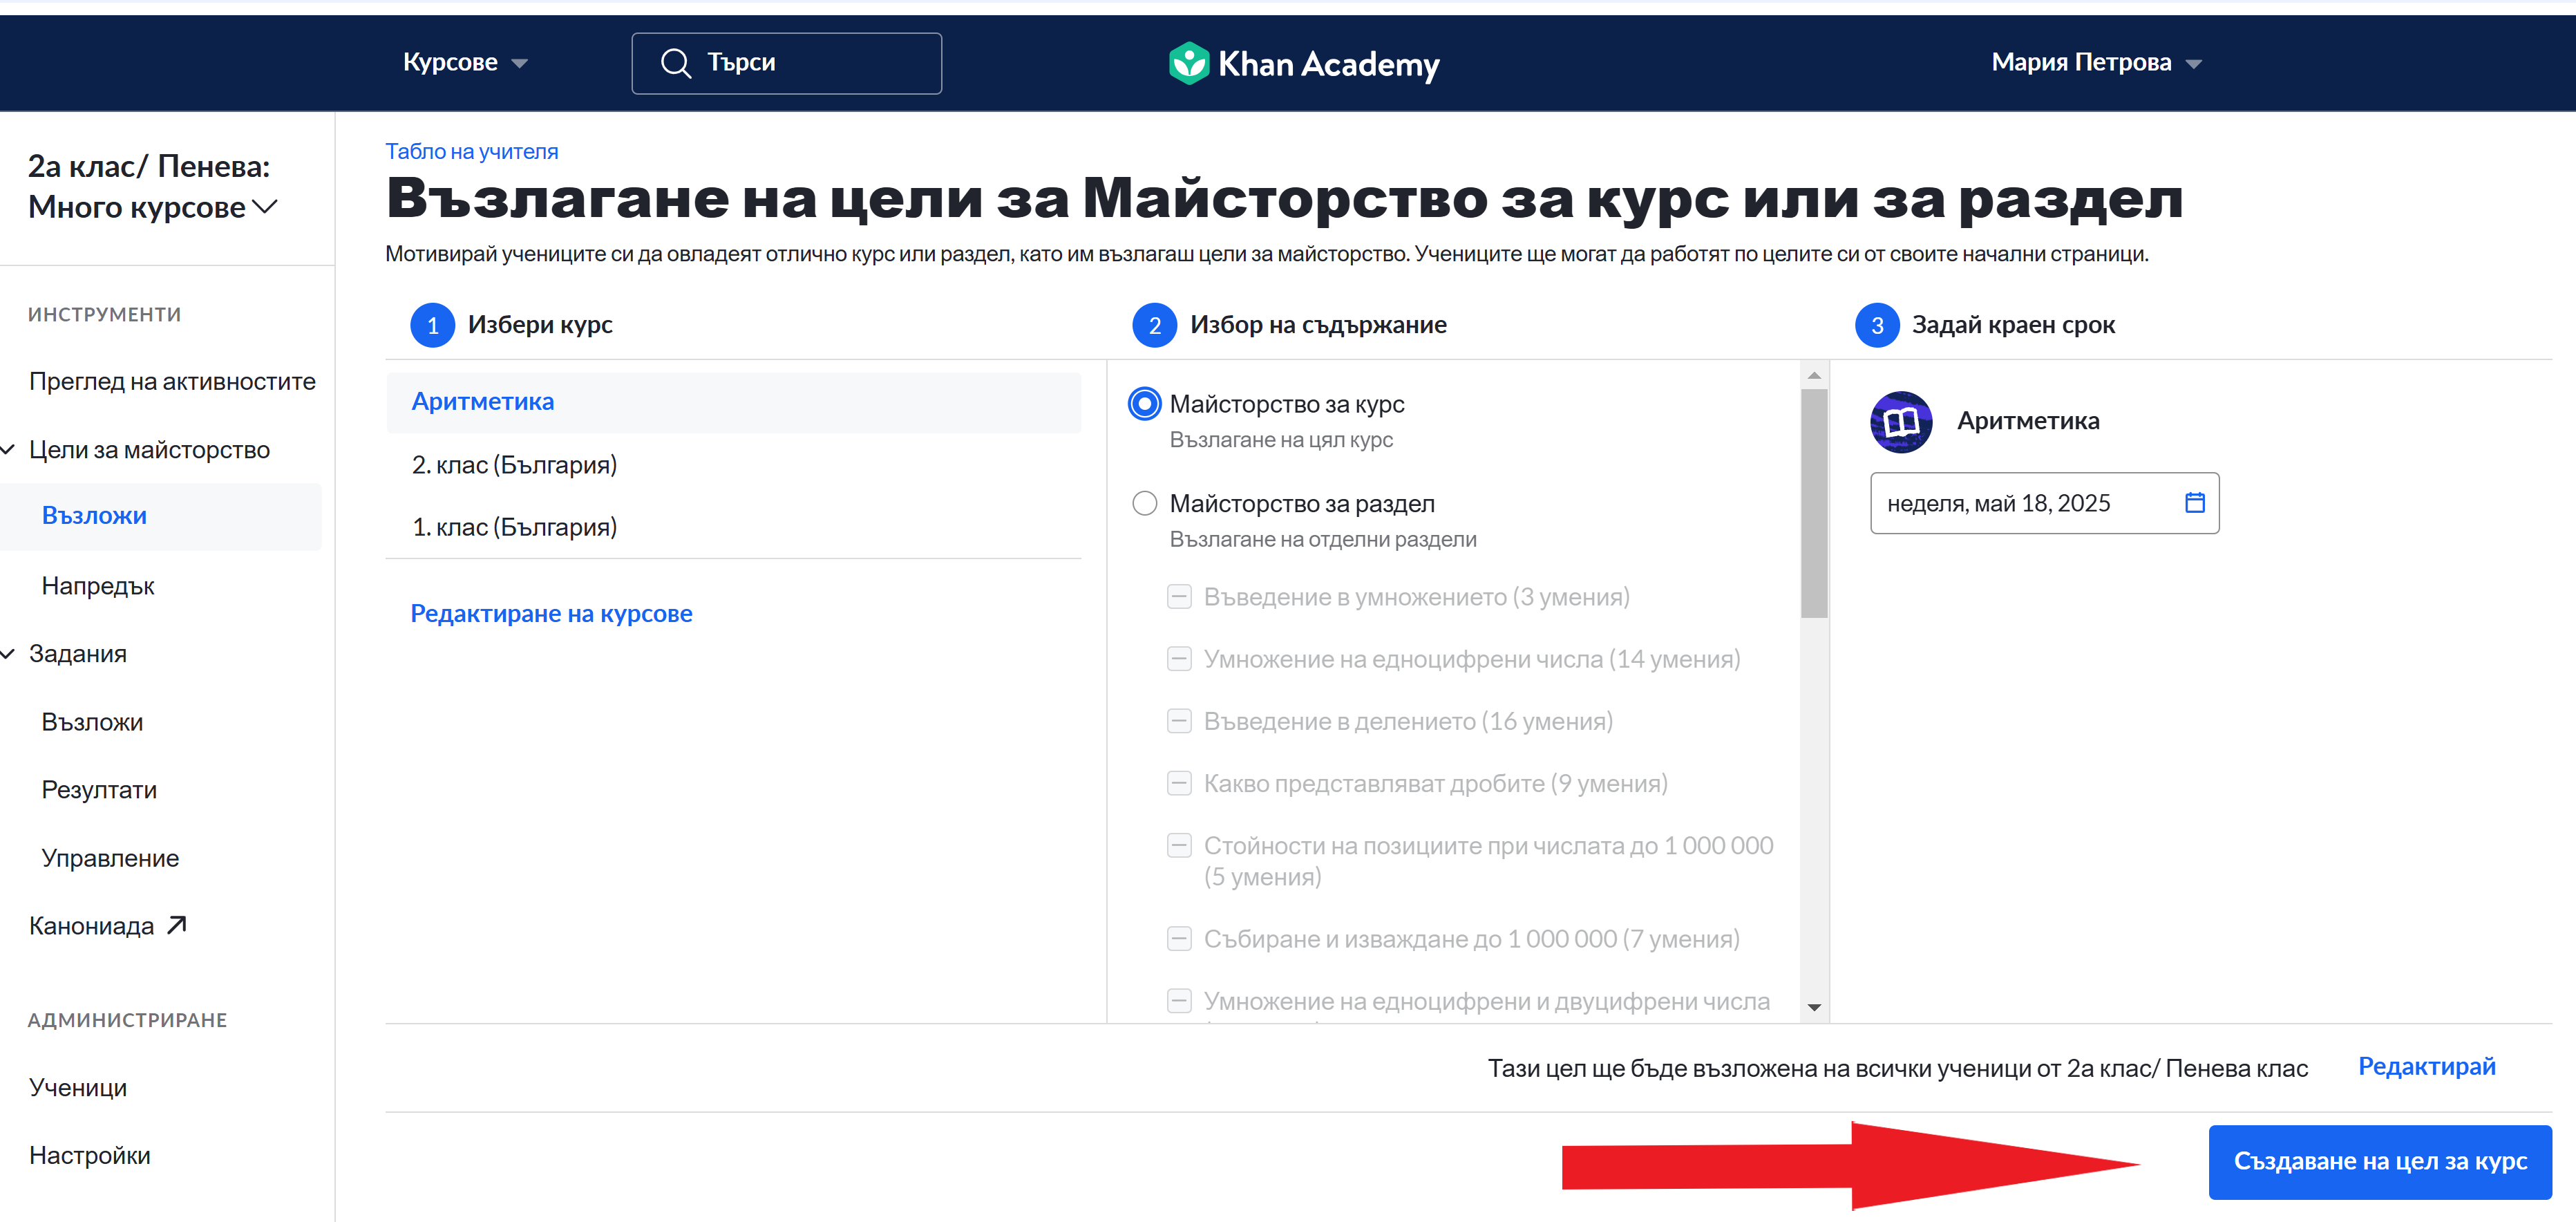Expand the class selector 2а клас/ Пенева
This screenshot has width=2576, height=1222.
tap(152, 187)
